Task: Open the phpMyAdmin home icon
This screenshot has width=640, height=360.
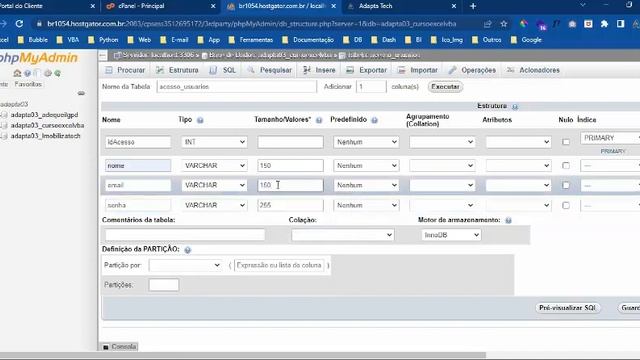Action: pyautogui.click(x=17, y=73)
